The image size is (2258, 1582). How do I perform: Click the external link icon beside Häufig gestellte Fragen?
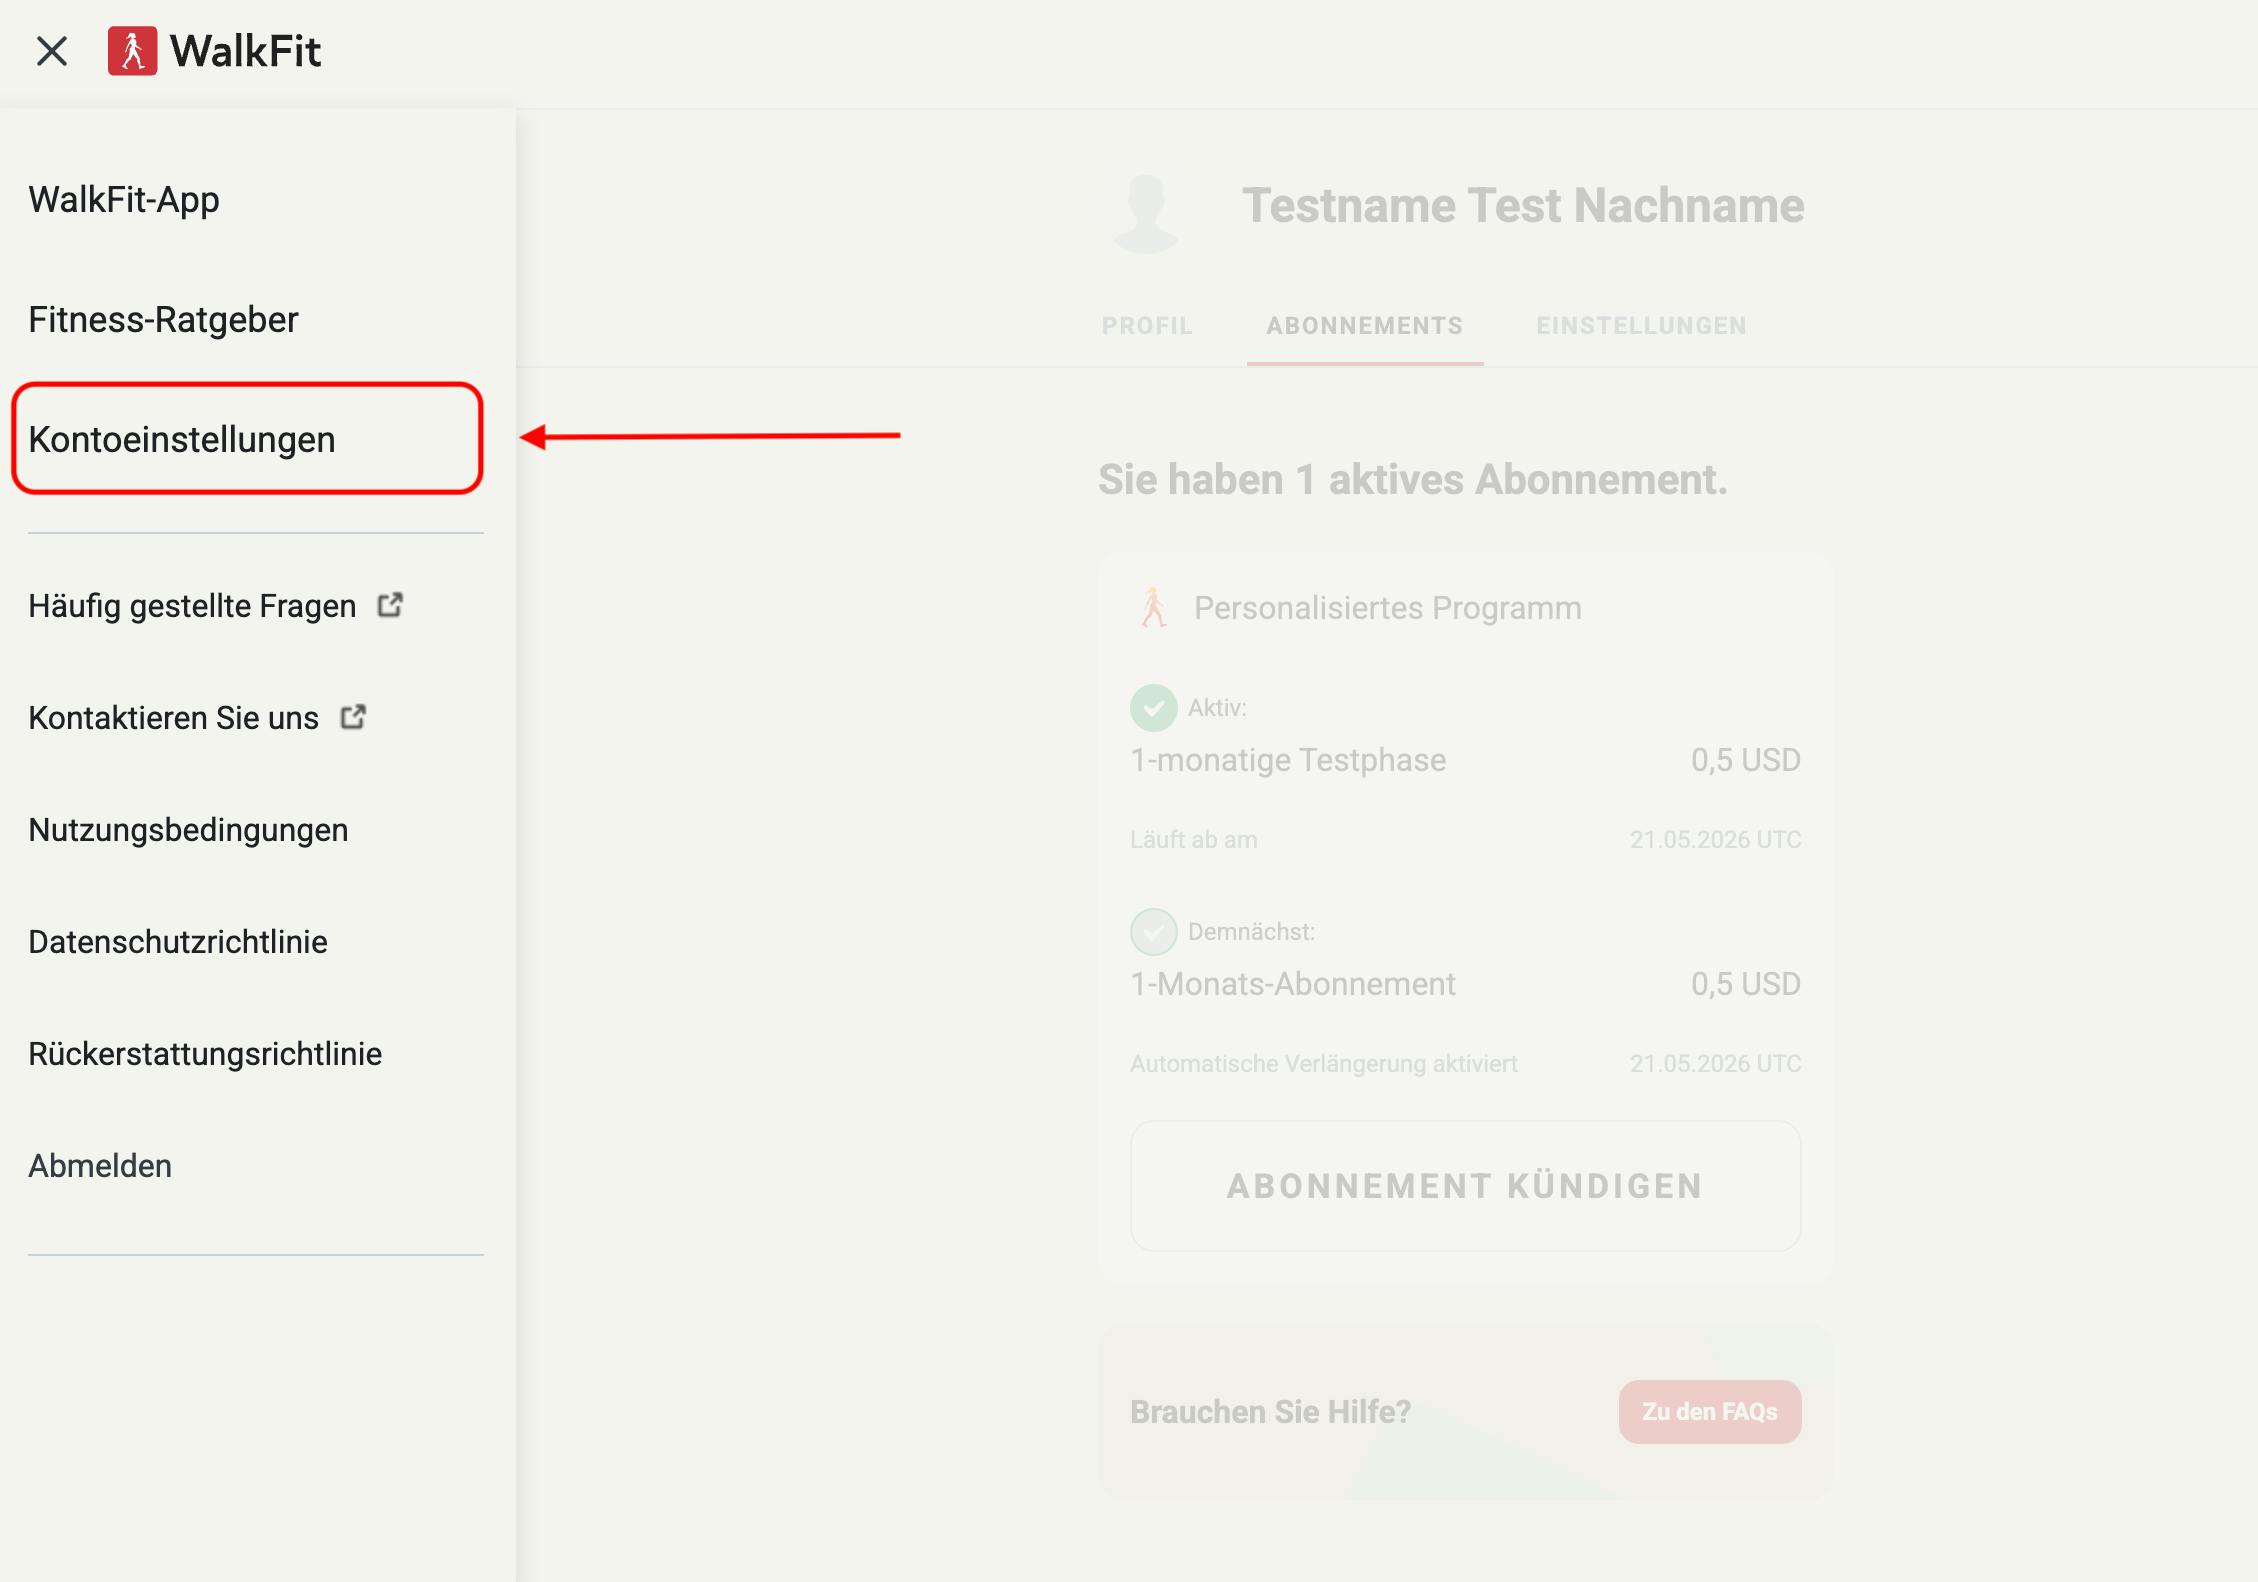390,605
